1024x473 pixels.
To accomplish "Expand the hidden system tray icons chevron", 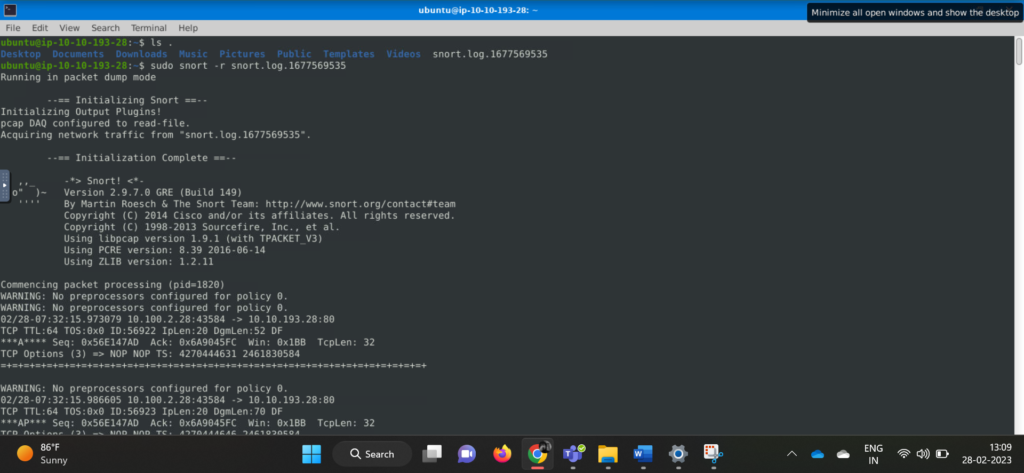I will (792, 454).
